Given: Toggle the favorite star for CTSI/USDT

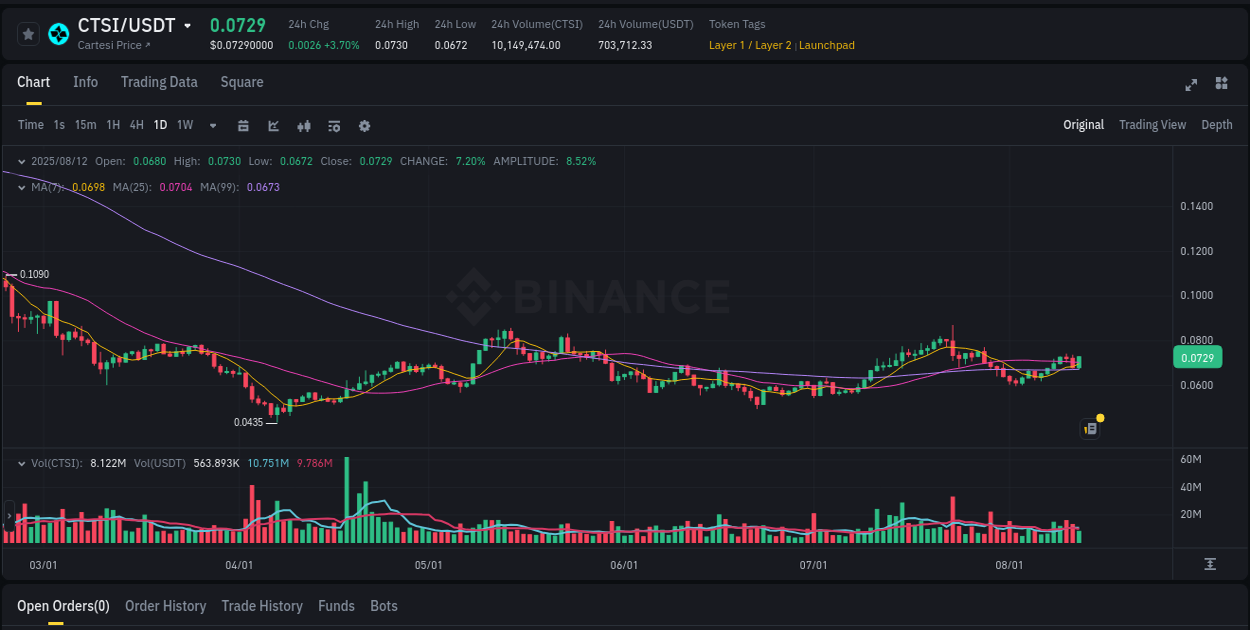Looking at the screenshot, I should pos(28,33).
